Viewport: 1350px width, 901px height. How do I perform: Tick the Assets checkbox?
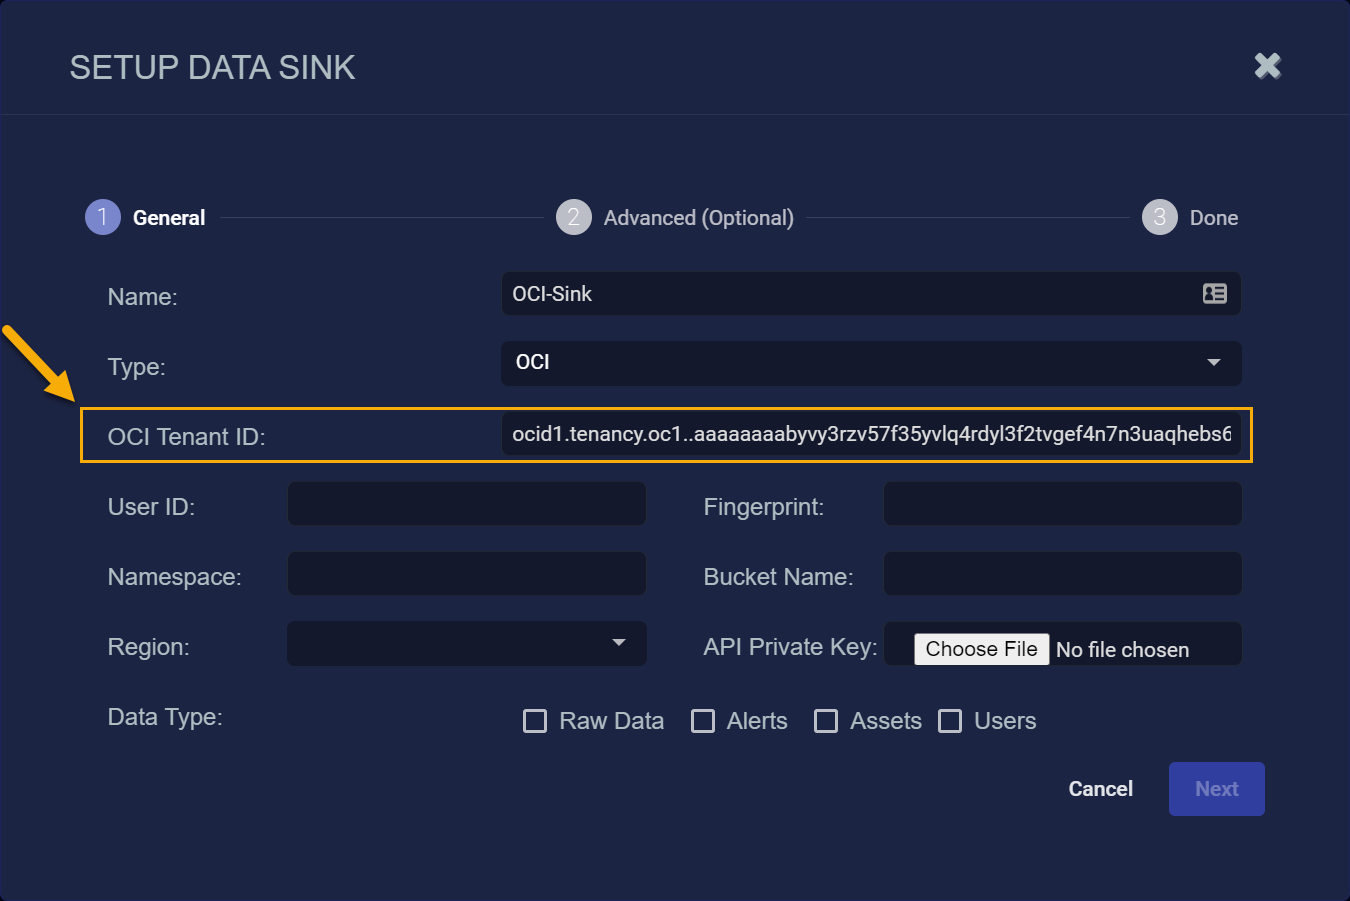click(x=826, y=721)
